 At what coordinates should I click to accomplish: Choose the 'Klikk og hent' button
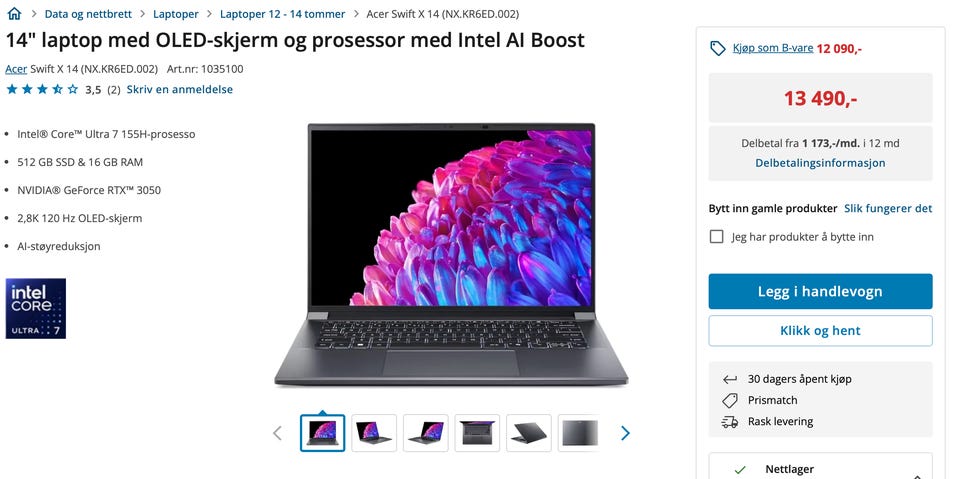click(x=820, y=331)
